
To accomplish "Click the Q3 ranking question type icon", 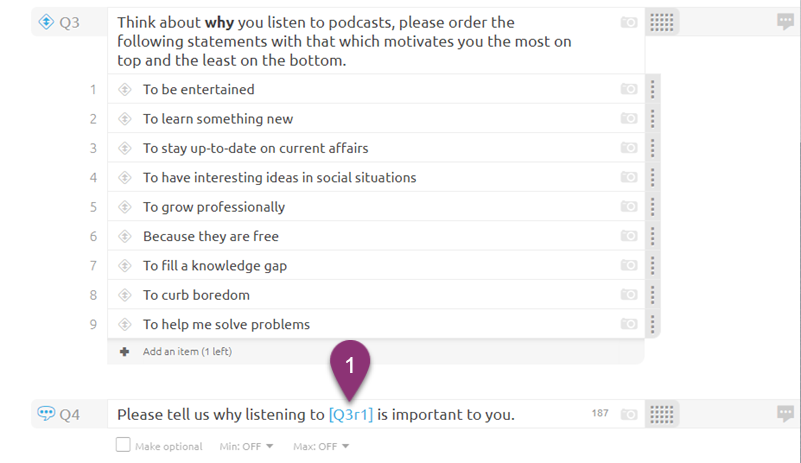I will point(46,22).
